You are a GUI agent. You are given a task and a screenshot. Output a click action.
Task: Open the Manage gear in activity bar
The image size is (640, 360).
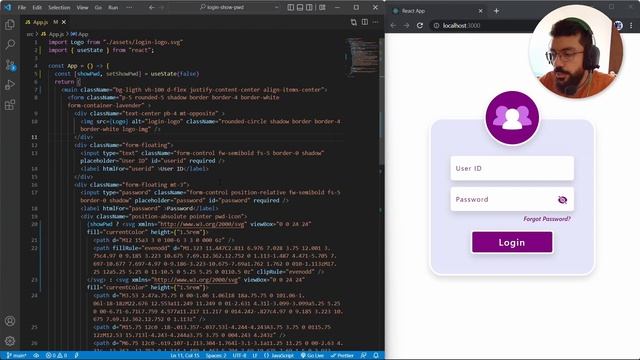click(10, 340)
